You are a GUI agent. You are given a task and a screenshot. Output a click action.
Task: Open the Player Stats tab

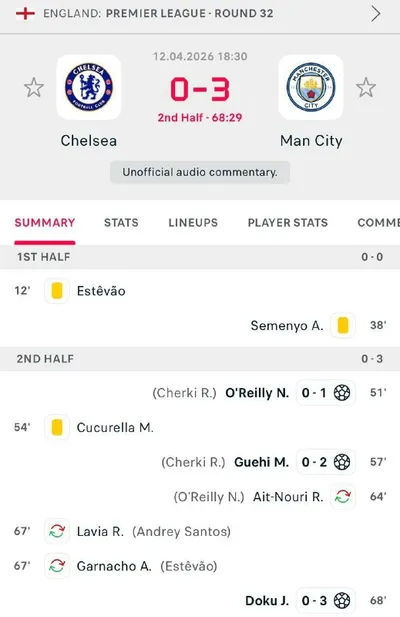coord(288,223)
